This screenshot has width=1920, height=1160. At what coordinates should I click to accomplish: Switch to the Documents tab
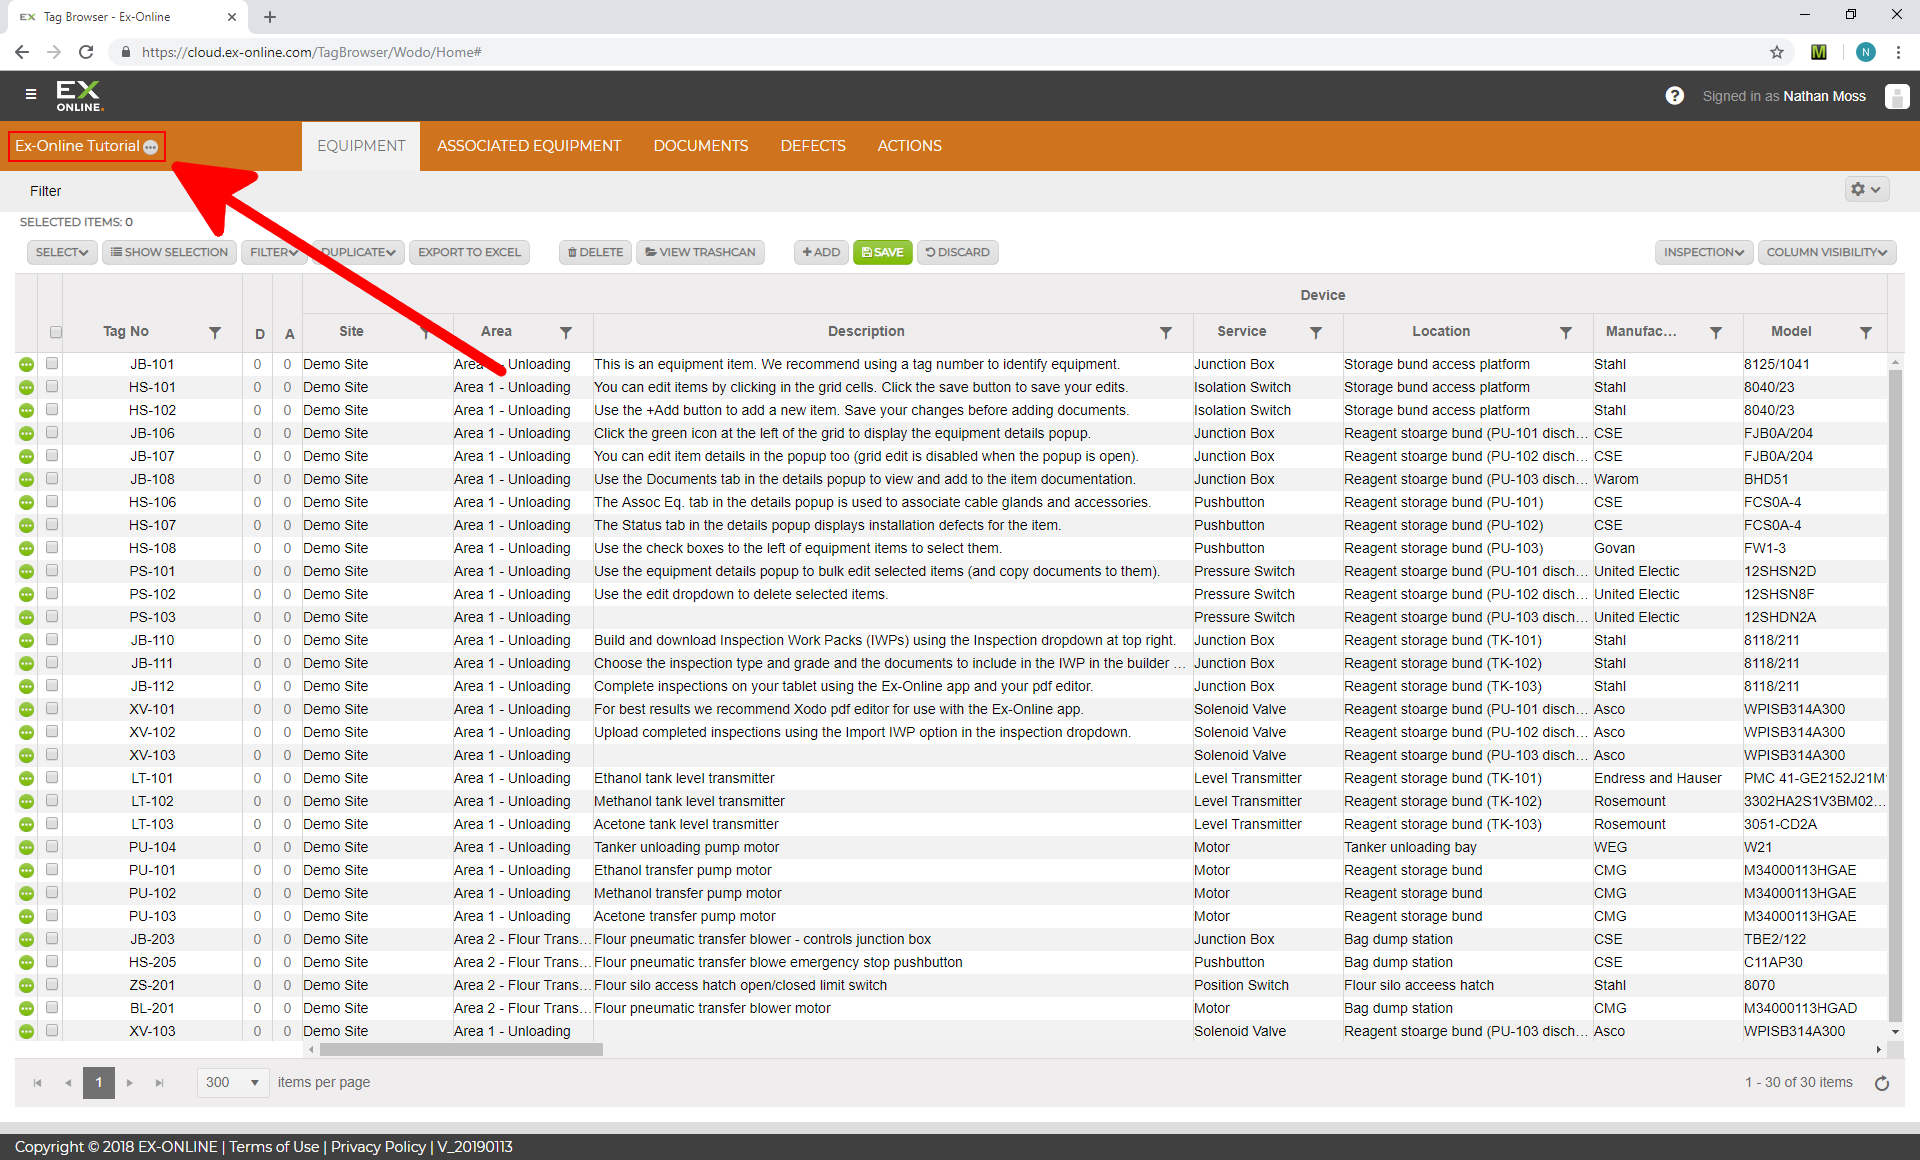[700, 146]
